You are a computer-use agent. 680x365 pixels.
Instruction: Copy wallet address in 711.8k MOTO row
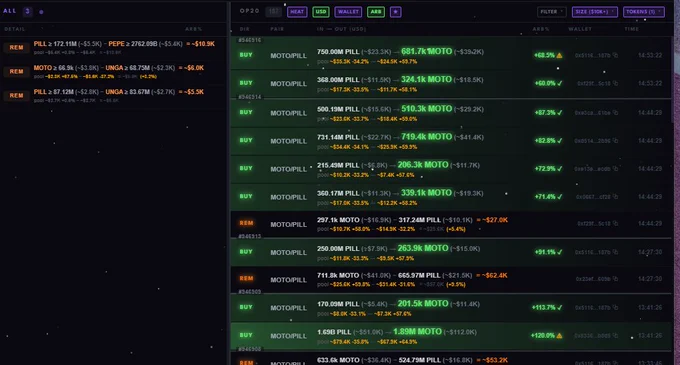(615, 279)
